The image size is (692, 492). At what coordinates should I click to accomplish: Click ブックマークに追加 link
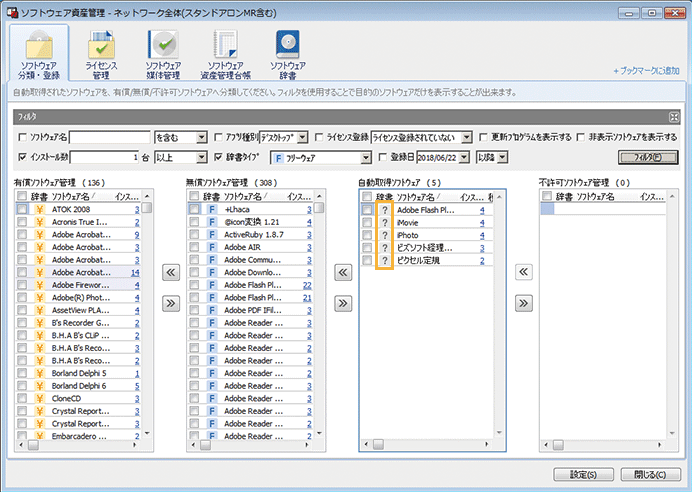pos(647,71)
